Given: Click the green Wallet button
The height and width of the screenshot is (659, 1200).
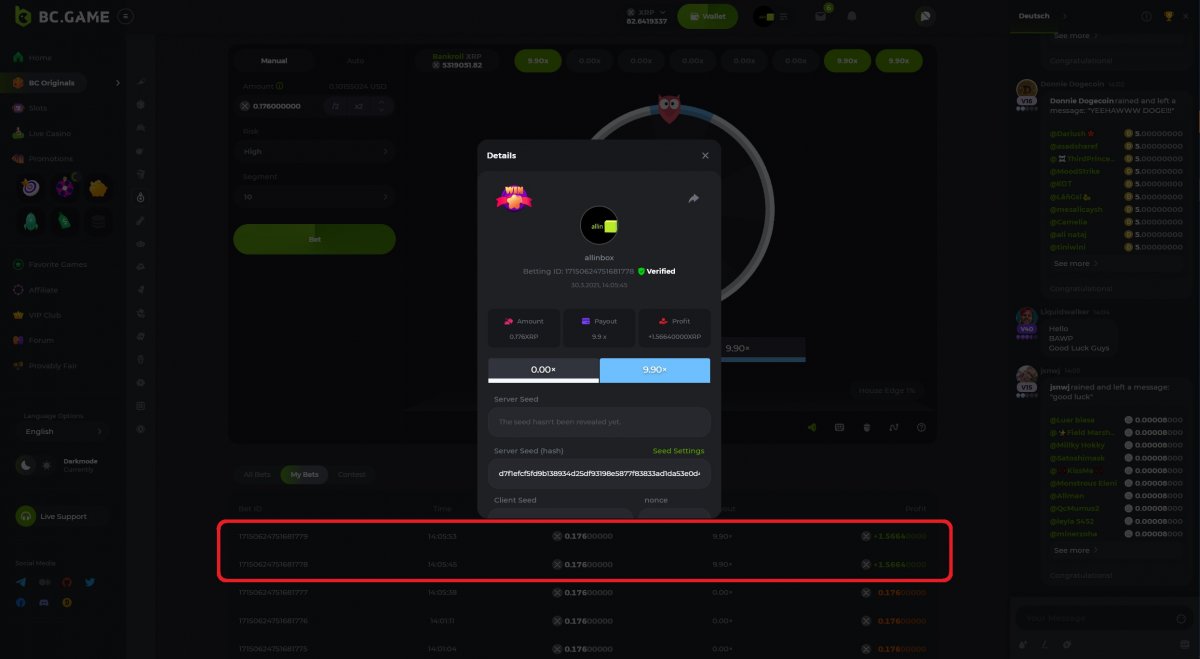Looking at the screenshot, I should pos(707,16).
